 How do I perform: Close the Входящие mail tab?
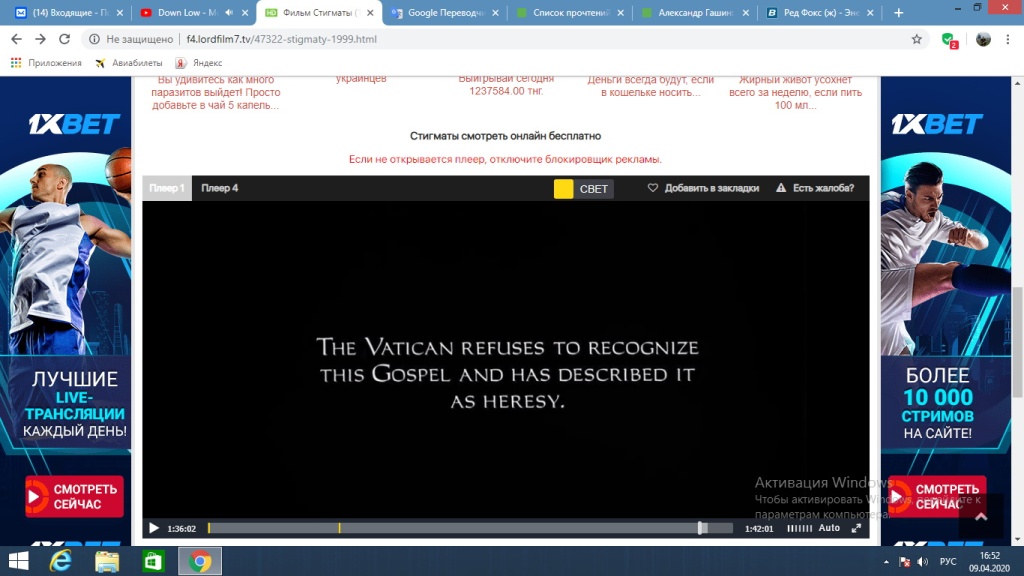click(x=120, y=12)
